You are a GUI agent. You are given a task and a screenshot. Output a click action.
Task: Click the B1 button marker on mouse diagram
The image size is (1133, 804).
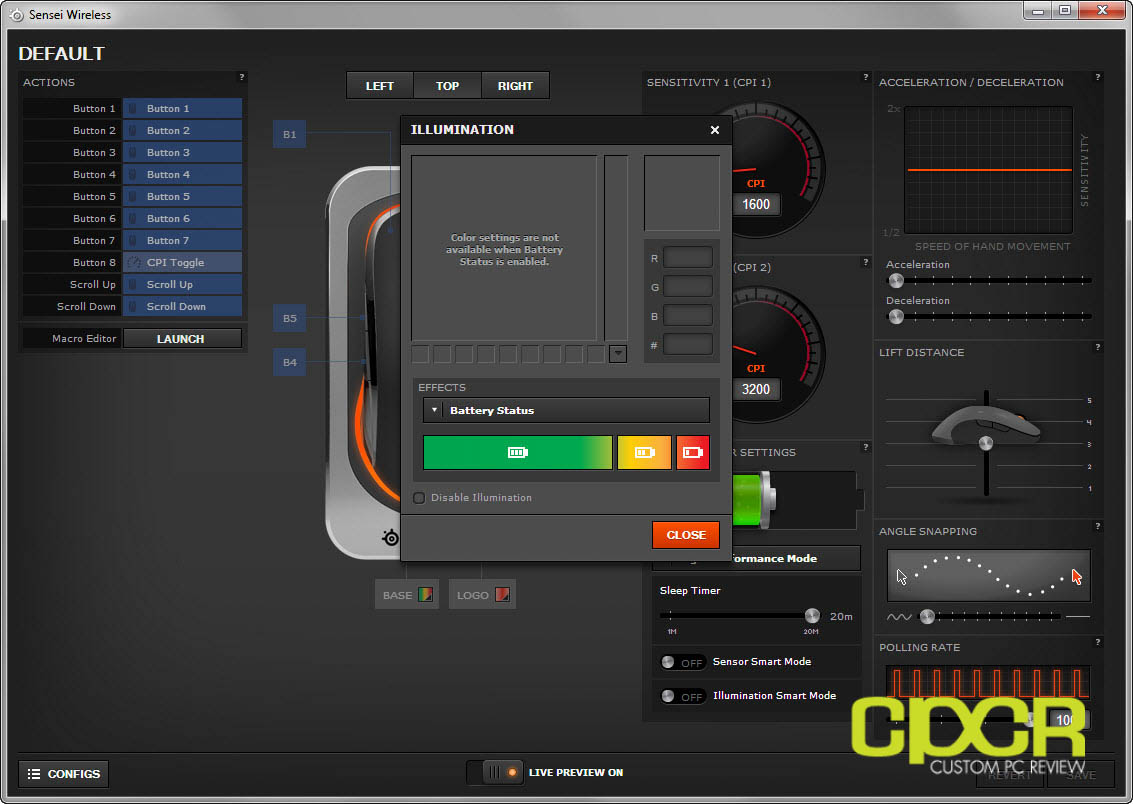(289, 134)
